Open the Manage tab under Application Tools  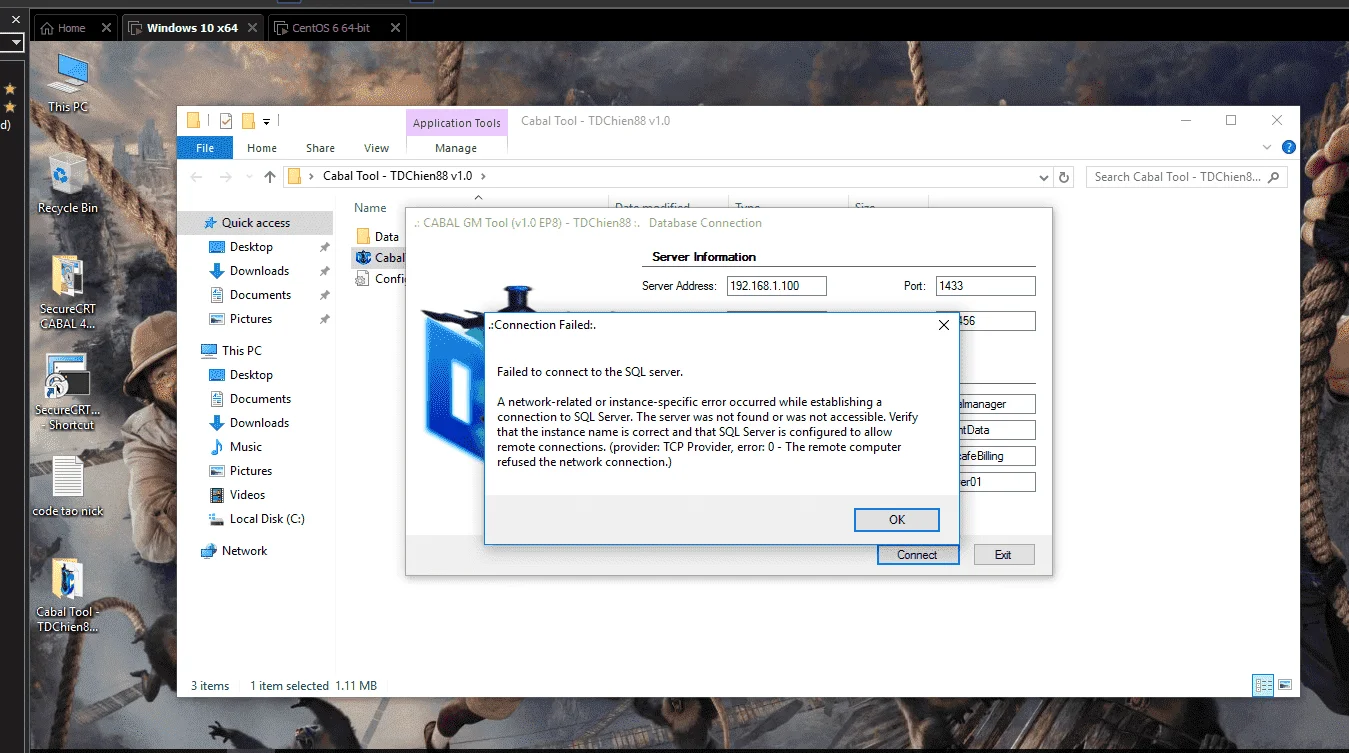click(x=456, y=148)
